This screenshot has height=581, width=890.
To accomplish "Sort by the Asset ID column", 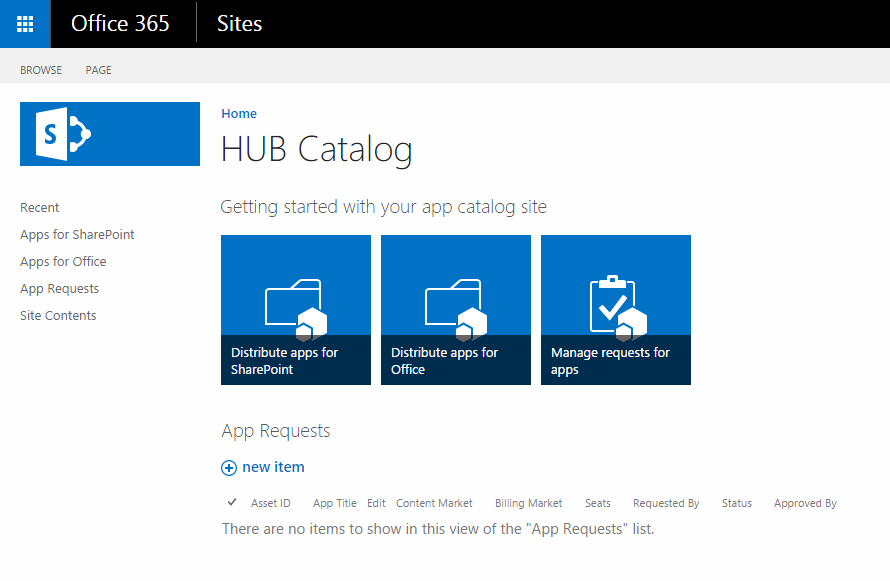I will [x=271, y=503].
